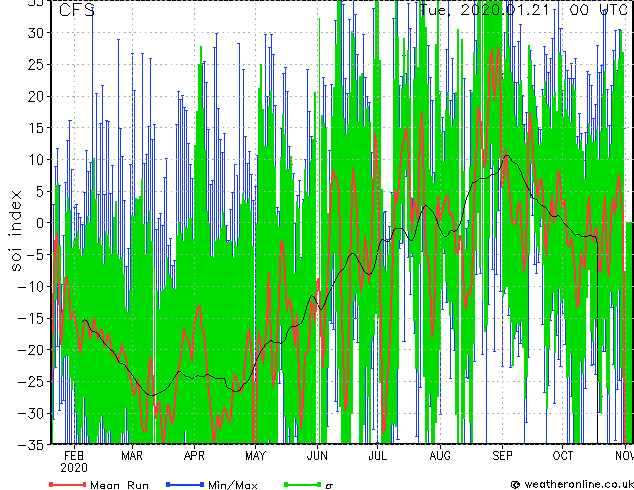Click the '-25' y-axis tick label
Screen dimensions: 634x490
[31, 382]
